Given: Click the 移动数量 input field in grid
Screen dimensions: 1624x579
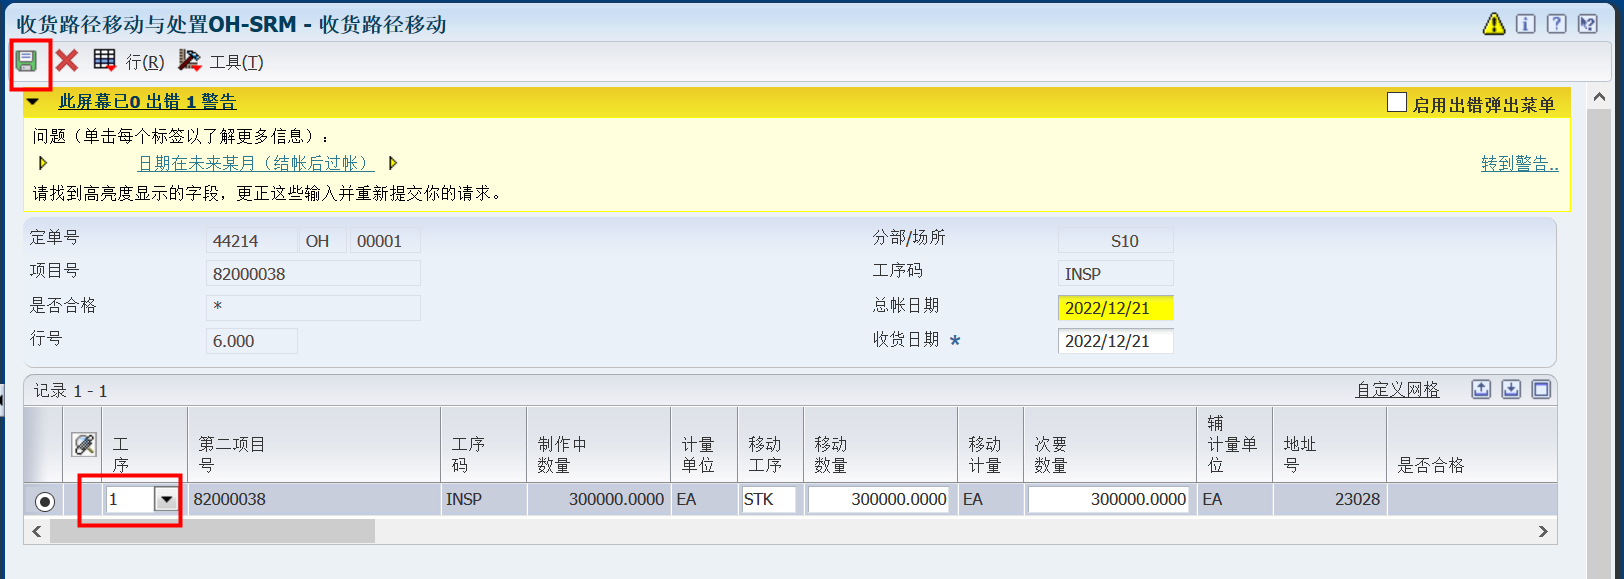Looking at the screenshot, I should click(880, 499).
